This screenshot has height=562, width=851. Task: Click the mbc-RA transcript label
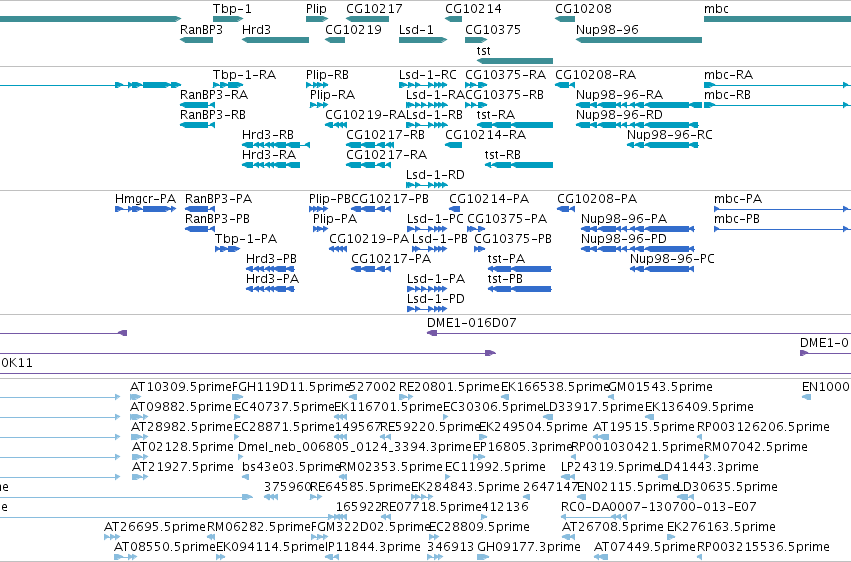point(728,74)
